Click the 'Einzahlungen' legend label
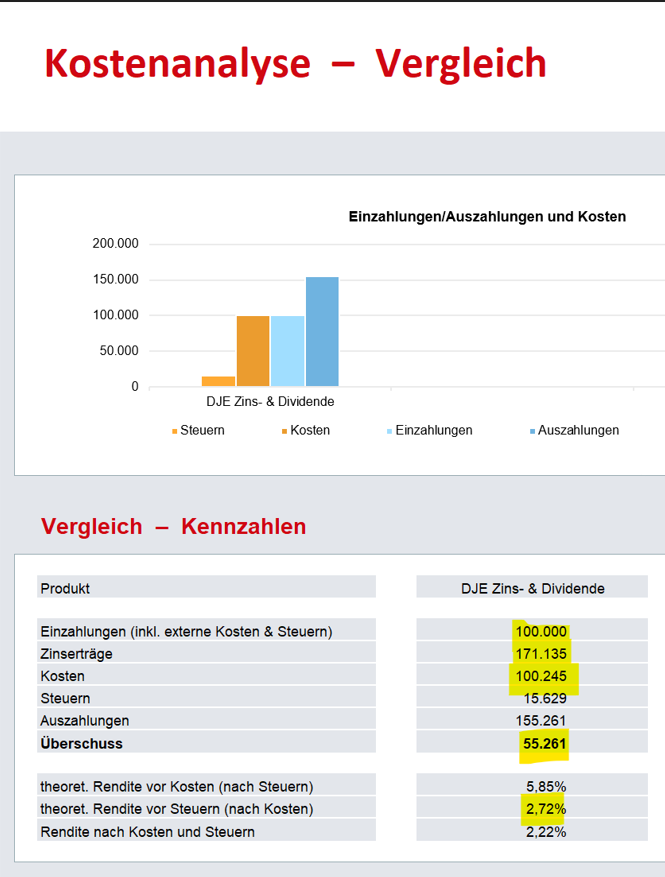This screenshot has height=877, width=665. click(434, 430)
